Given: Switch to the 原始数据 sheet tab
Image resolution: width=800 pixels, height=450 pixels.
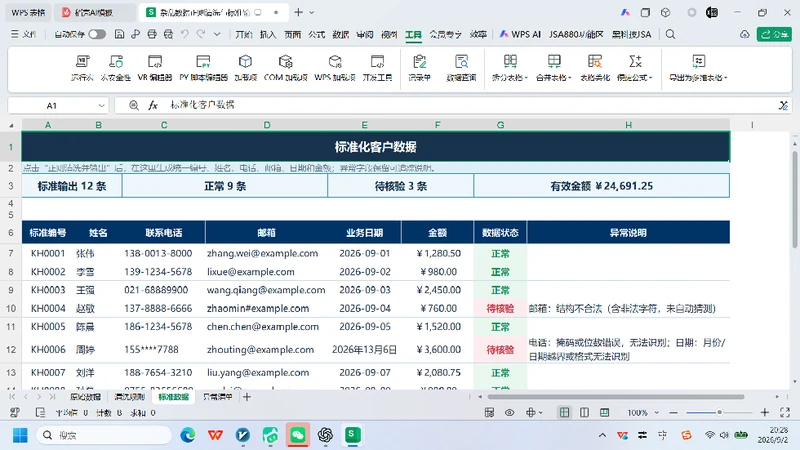Looking at the screenshot, I should (x=85, y=396).
